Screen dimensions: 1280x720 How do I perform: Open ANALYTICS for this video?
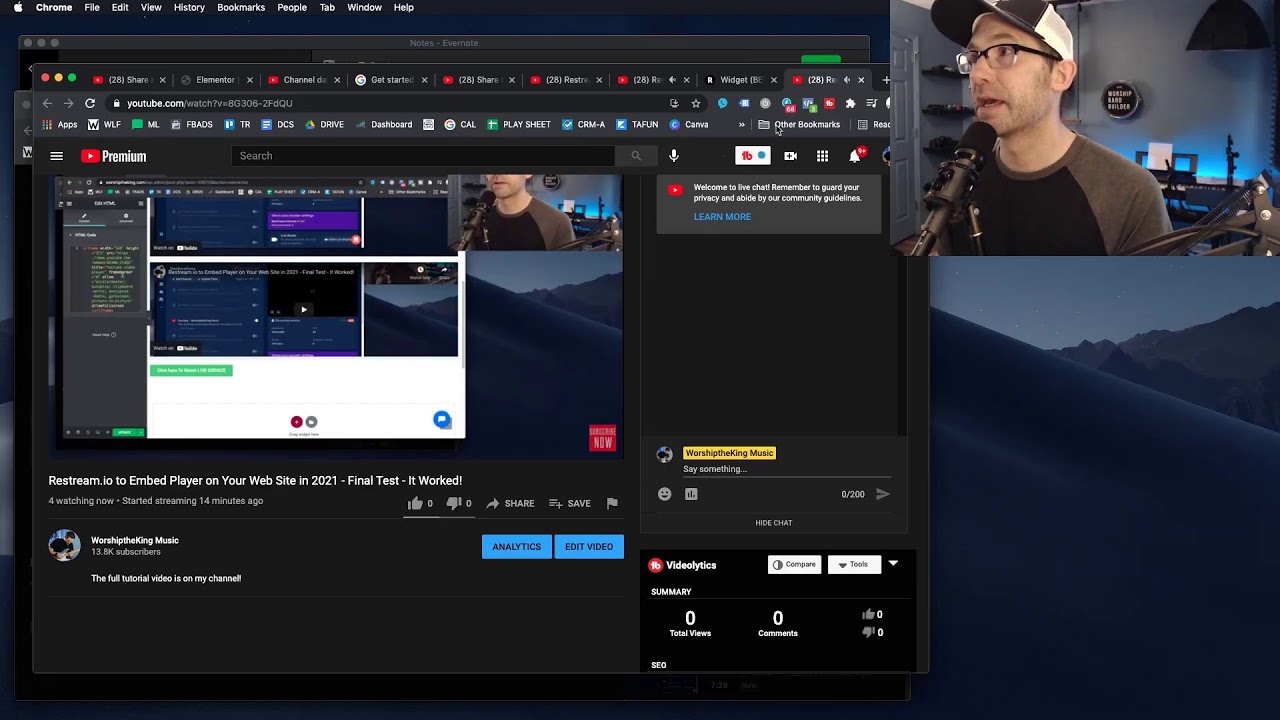tap(516, 547)
